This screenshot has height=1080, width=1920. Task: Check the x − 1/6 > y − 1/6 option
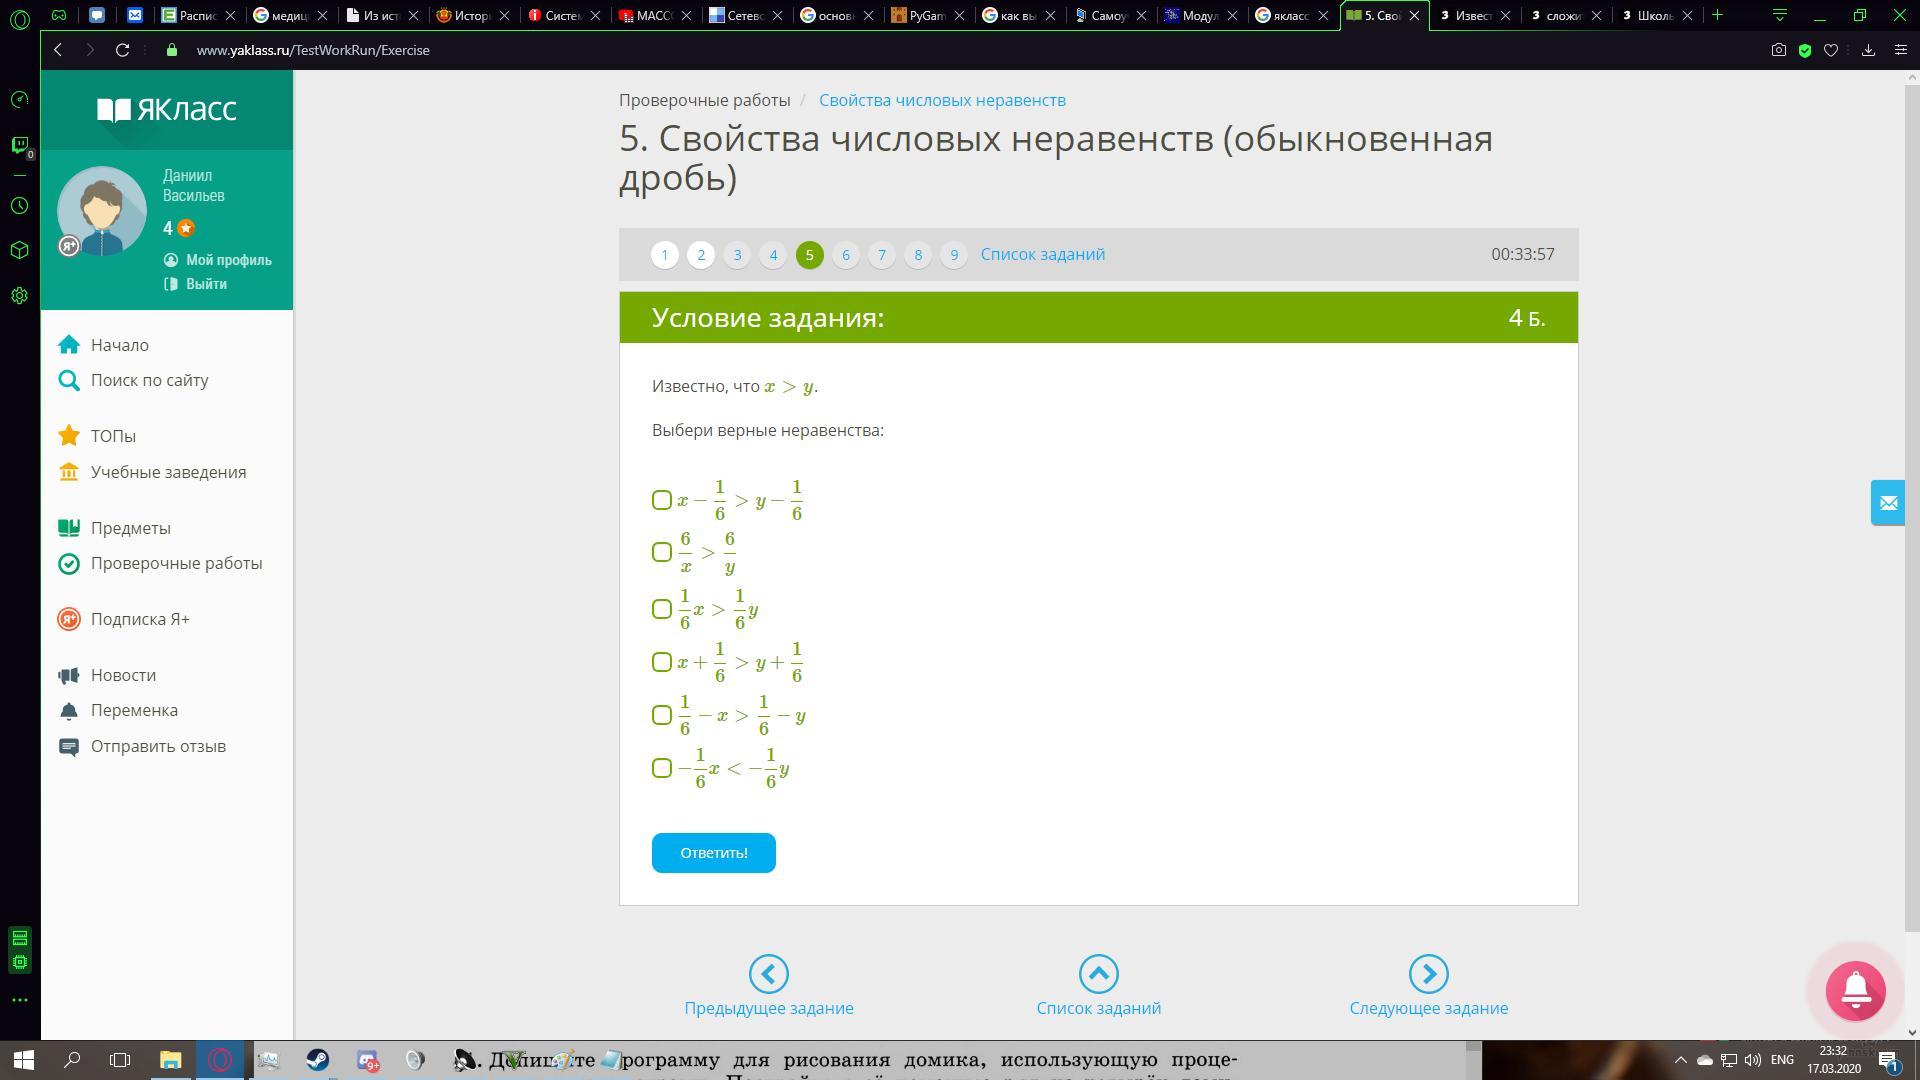point(661,500)
